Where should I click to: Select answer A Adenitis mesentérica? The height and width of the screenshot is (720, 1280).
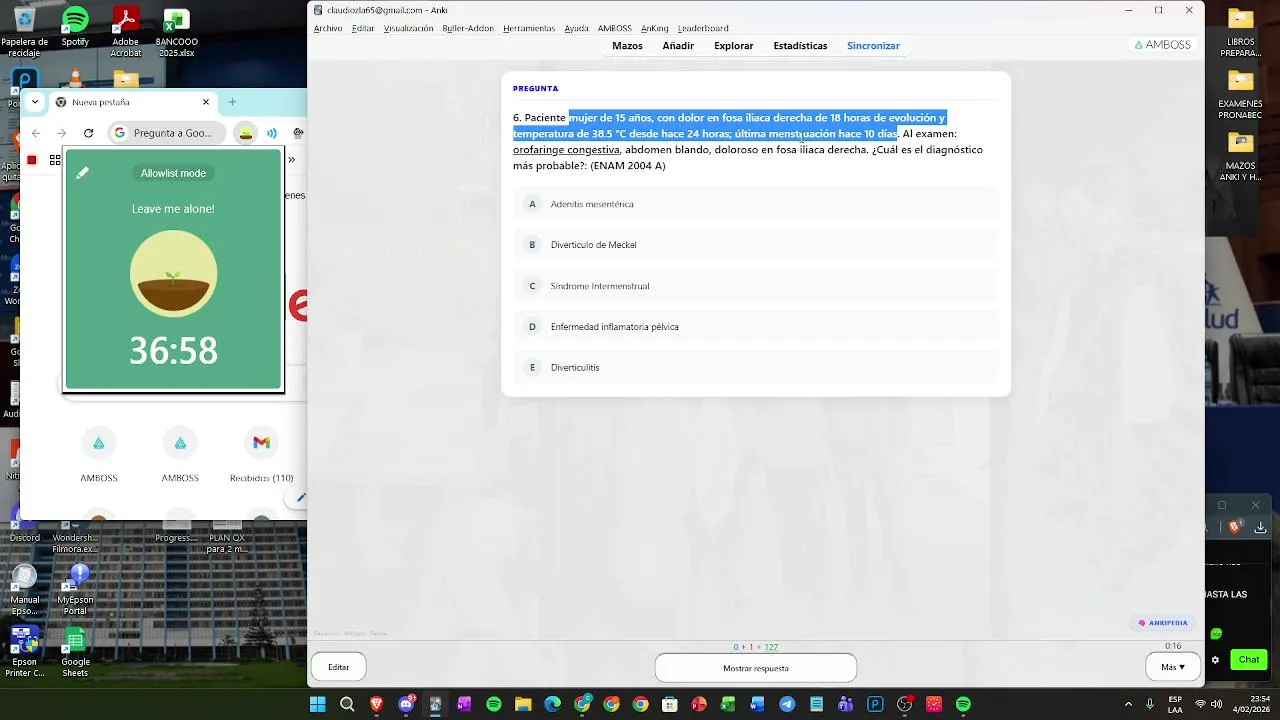[756, 204]
